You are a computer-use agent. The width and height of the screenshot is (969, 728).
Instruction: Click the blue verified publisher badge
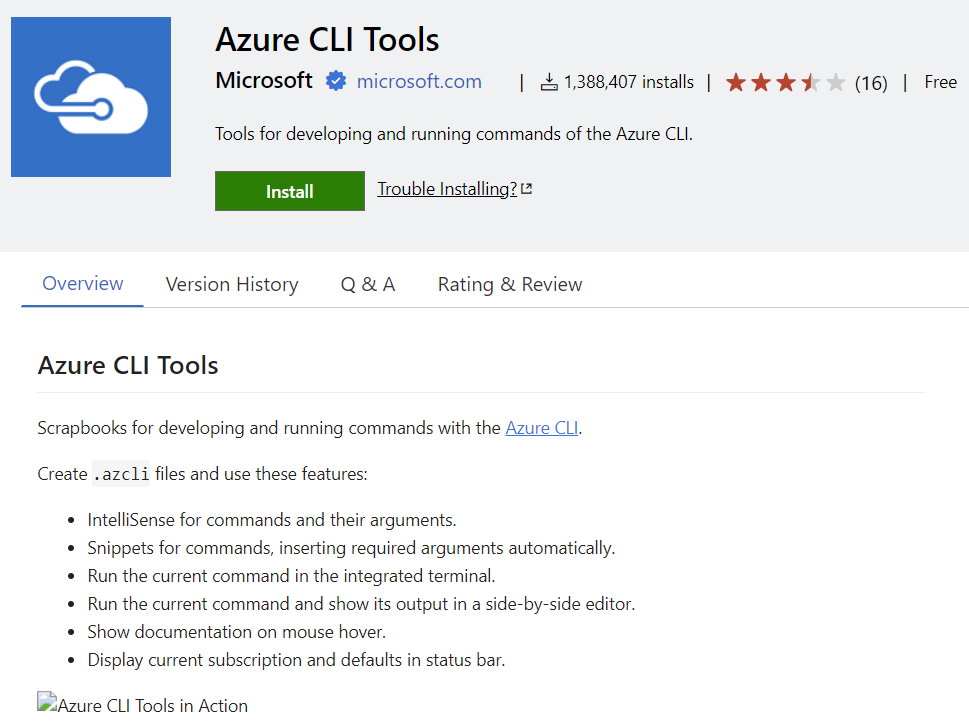pyautogui.click(x=336, y=81)
